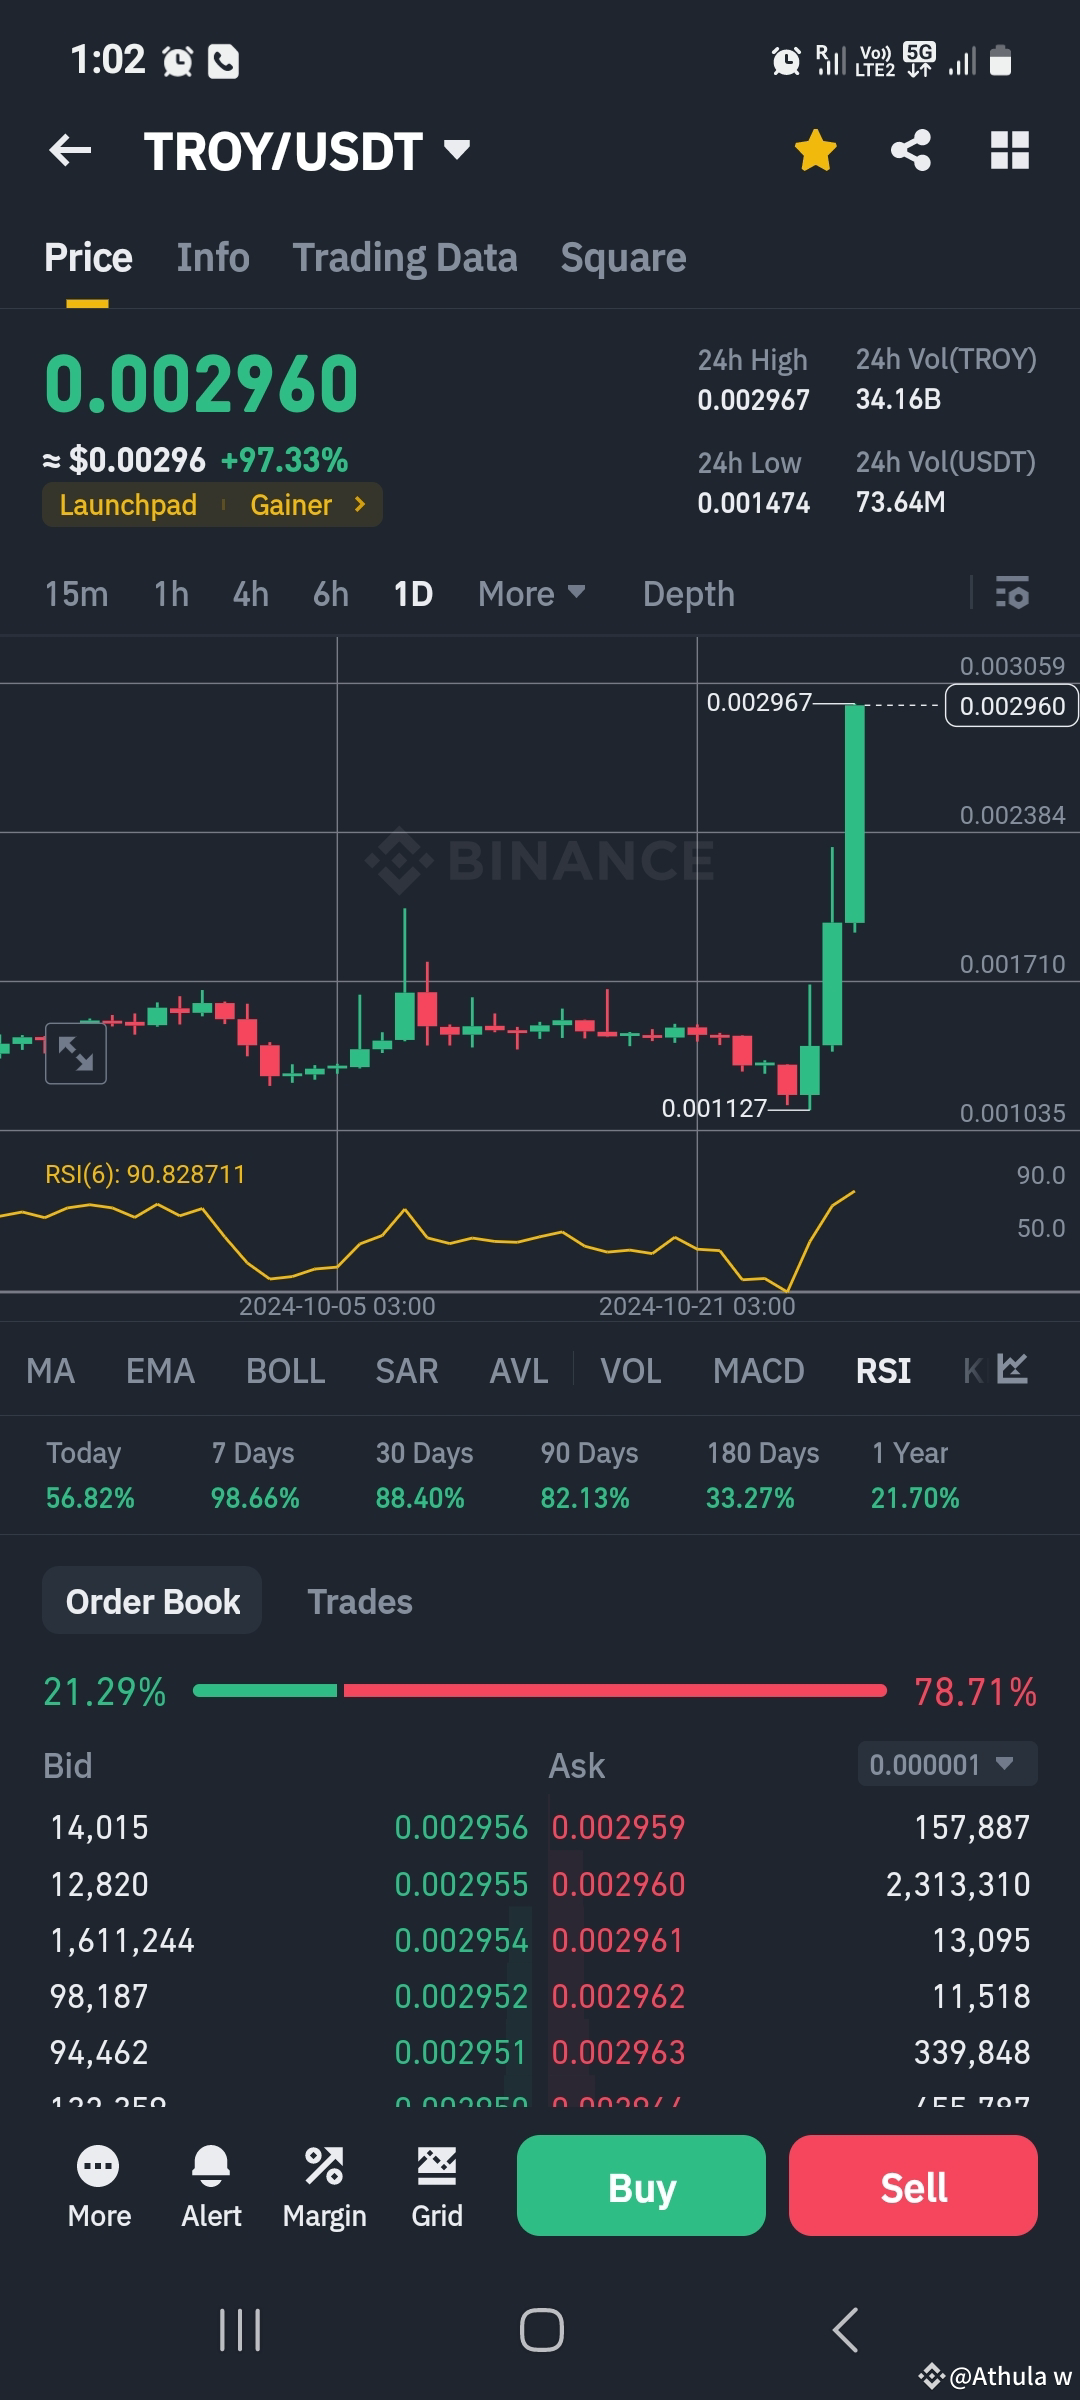Toggle the VOL indicator
Viewport: 1080px width, 2400px height.
click(x=631, y=1371)
